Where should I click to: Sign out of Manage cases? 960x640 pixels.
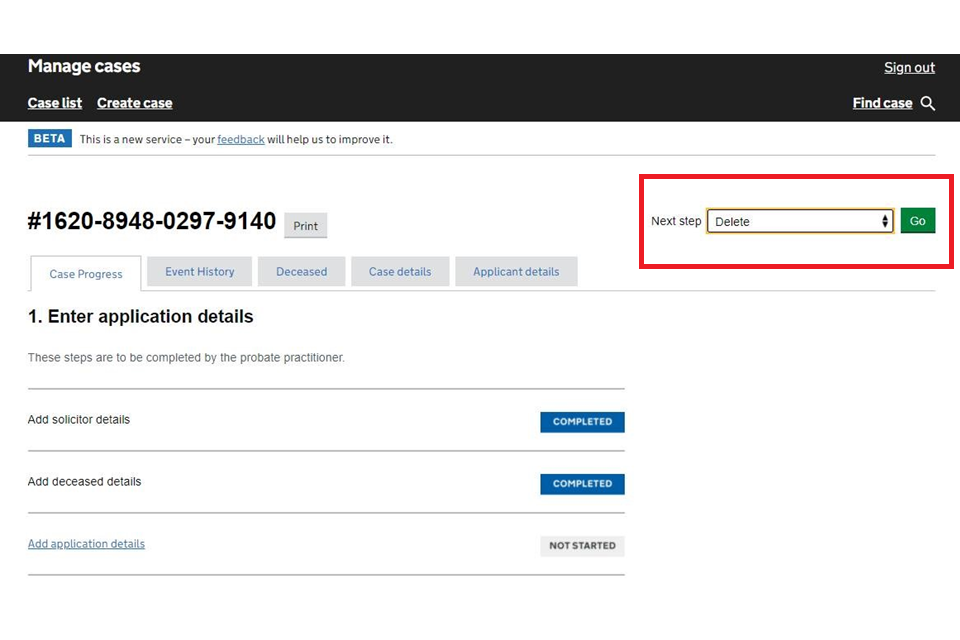tap(909, 67)
